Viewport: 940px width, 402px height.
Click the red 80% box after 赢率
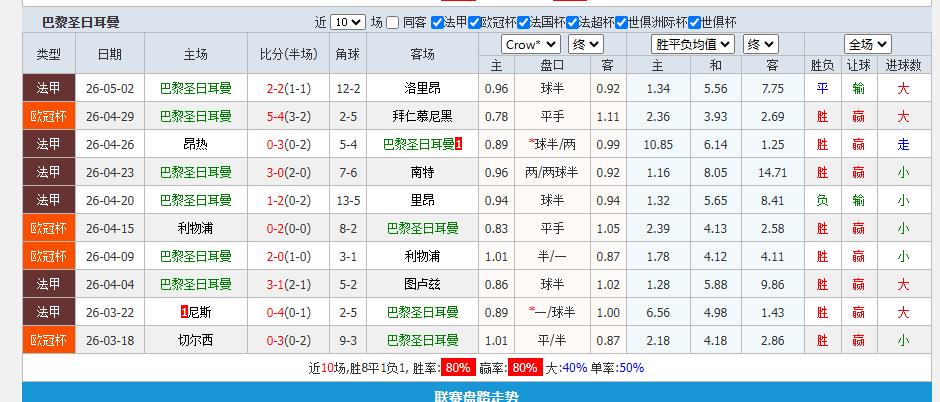coord(525,367)
